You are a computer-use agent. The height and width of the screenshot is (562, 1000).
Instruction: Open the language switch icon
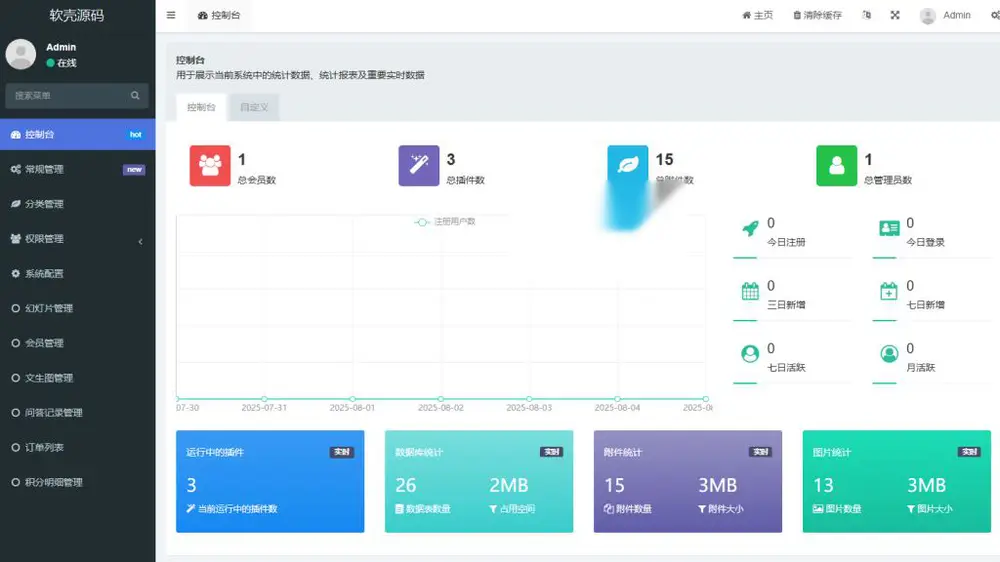click(866, 15)
